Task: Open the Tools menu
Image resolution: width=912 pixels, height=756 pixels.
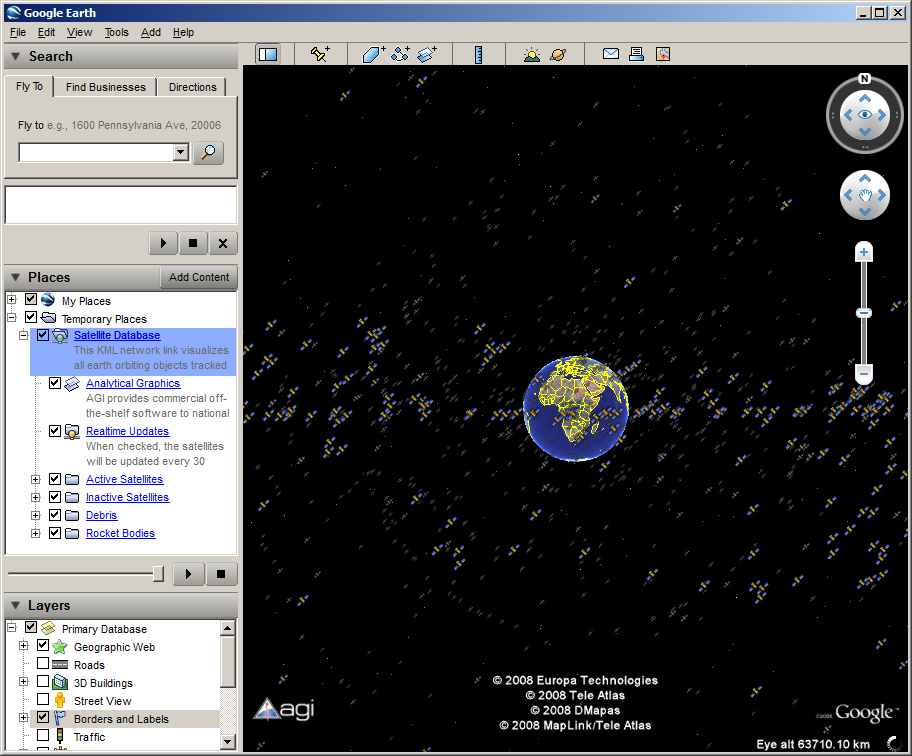Action: (x=117, y=32)
